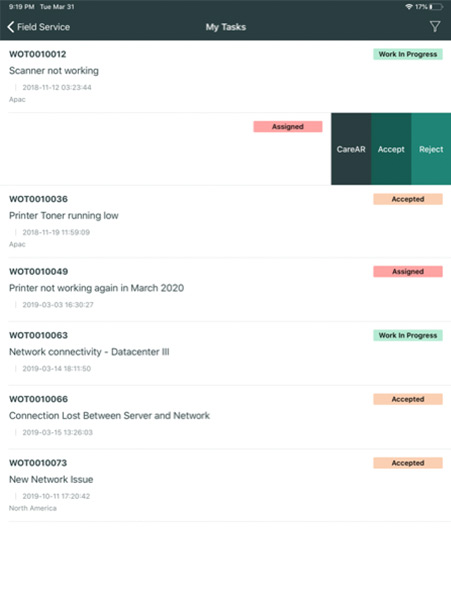Accept the assigned task
The height and width of the screenshot is (598, 451).
[x=391, y=149]
